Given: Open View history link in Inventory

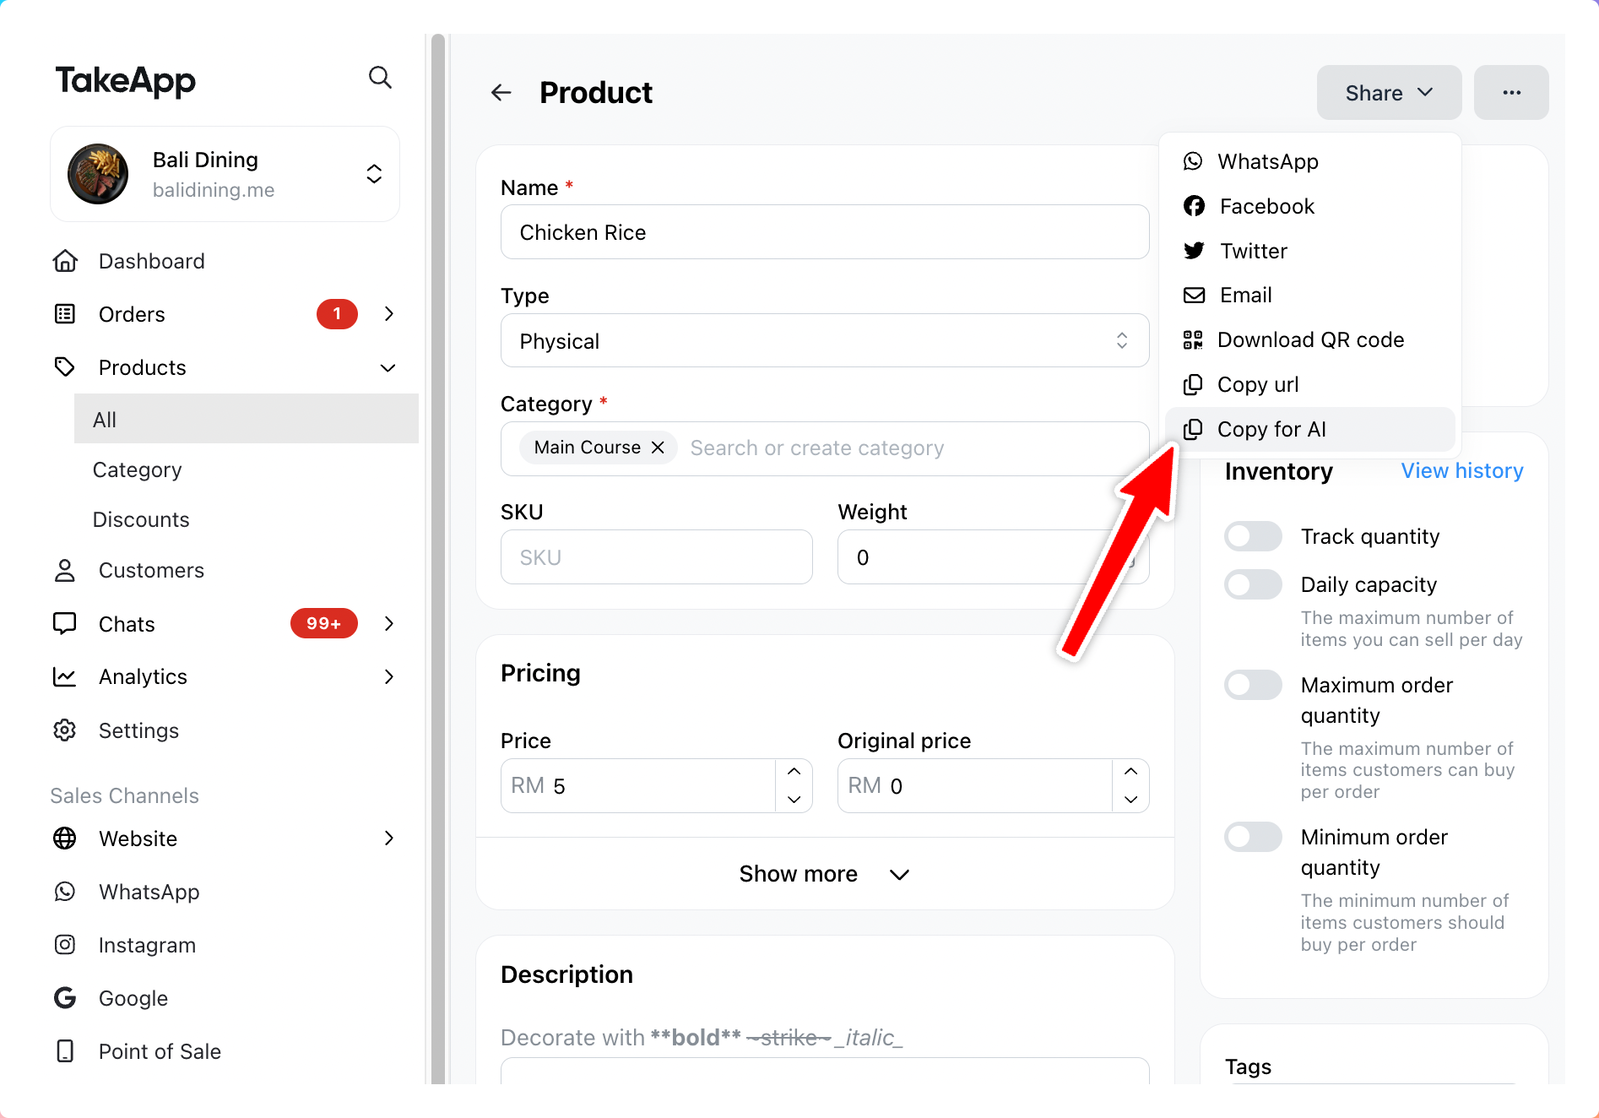Looking at the screenshot, I should tap(1462, 471).
